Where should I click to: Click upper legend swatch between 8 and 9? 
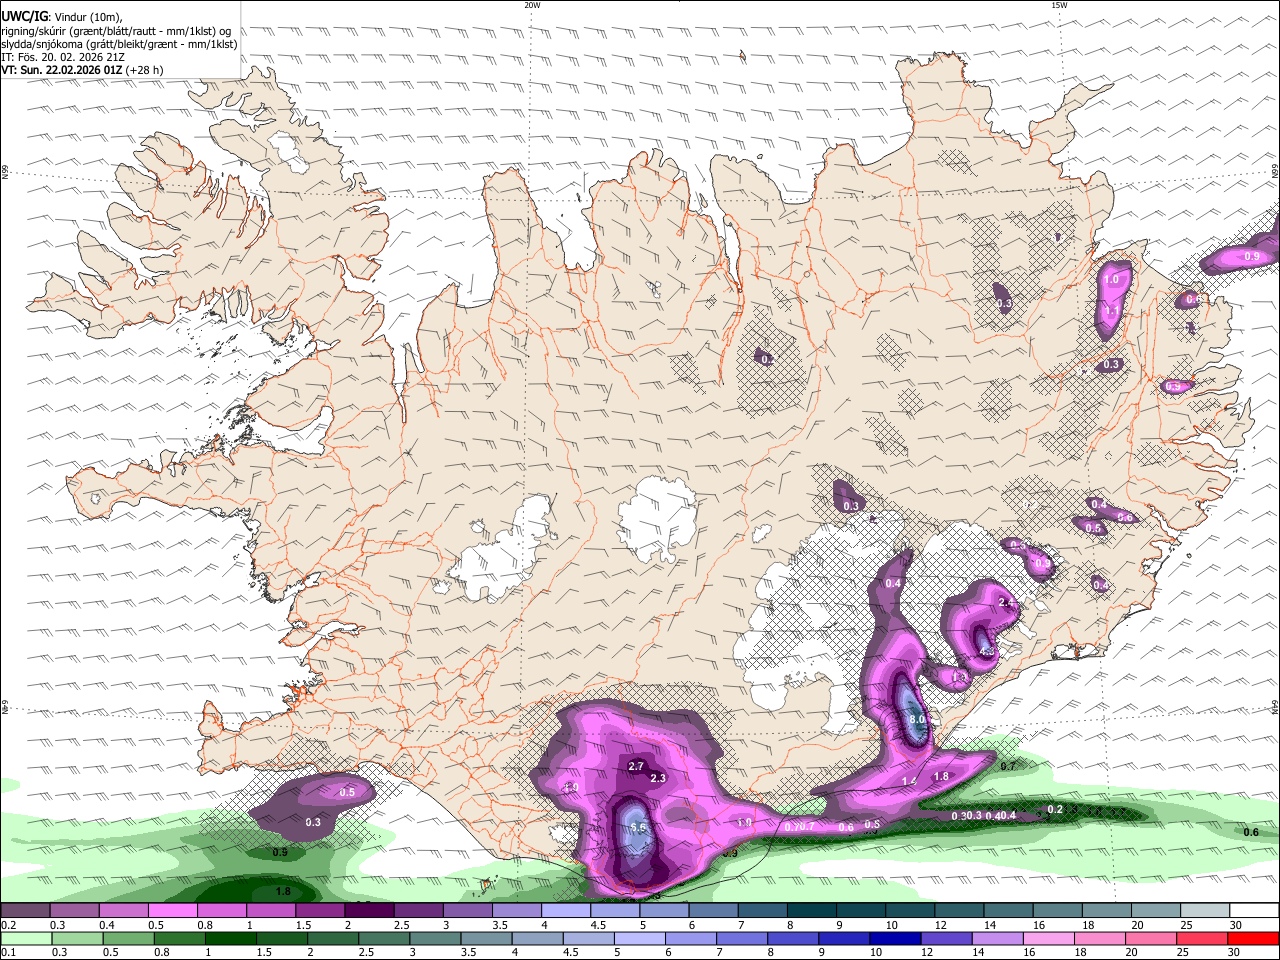(x=812, y=911)
